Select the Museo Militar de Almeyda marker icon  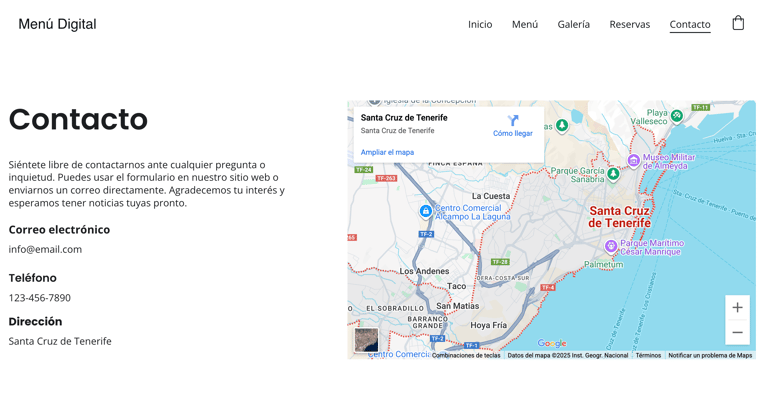tap(633, 160)
